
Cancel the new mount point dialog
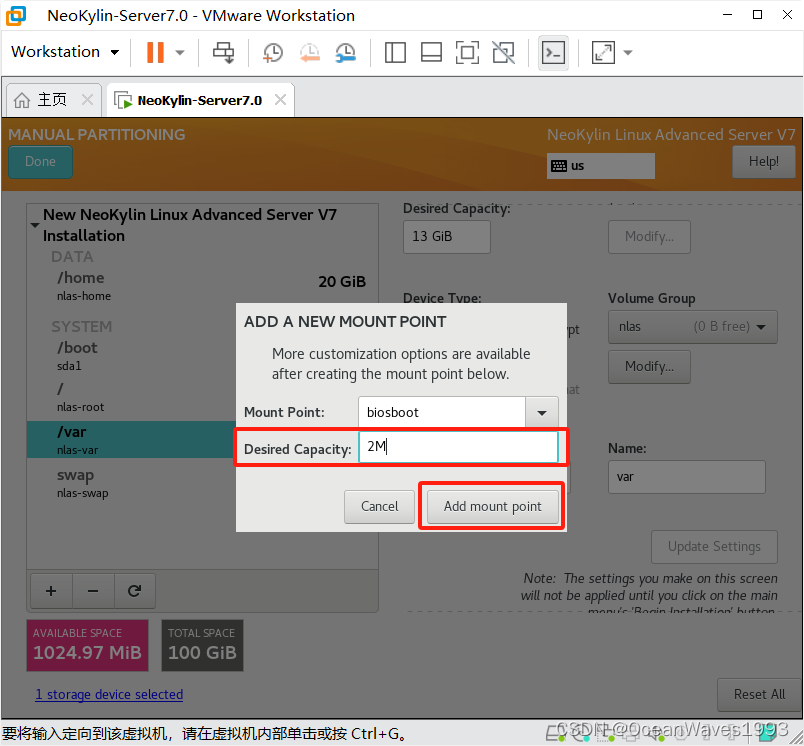[379, 507]
